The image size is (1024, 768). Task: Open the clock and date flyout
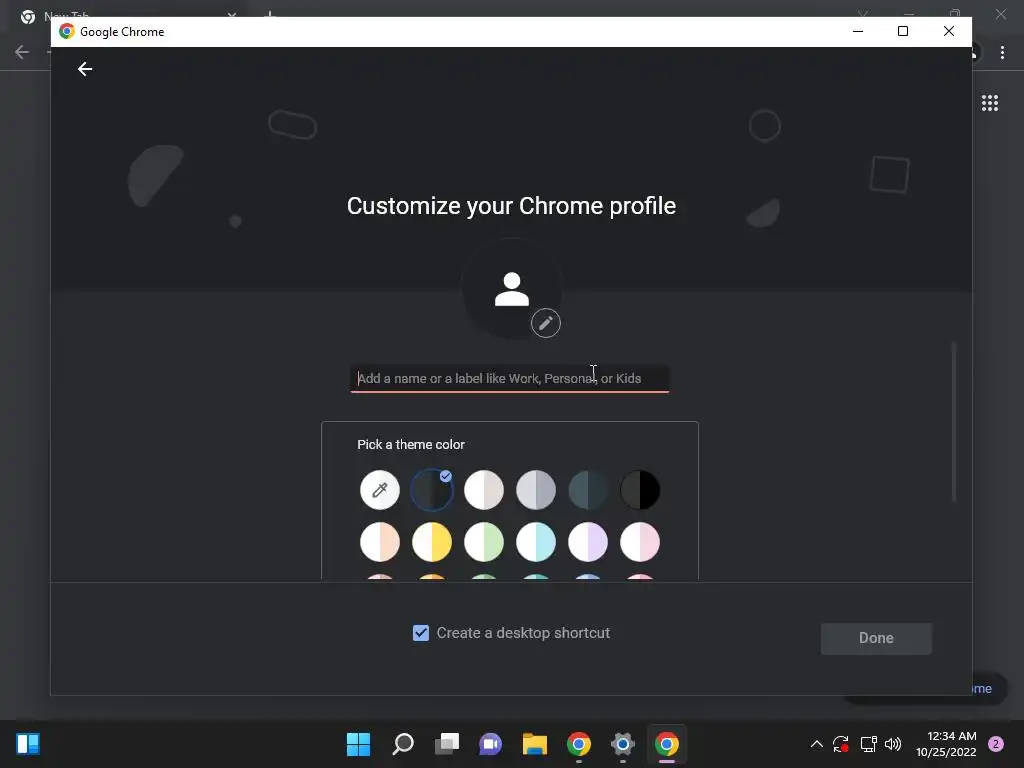pos(946,744)
